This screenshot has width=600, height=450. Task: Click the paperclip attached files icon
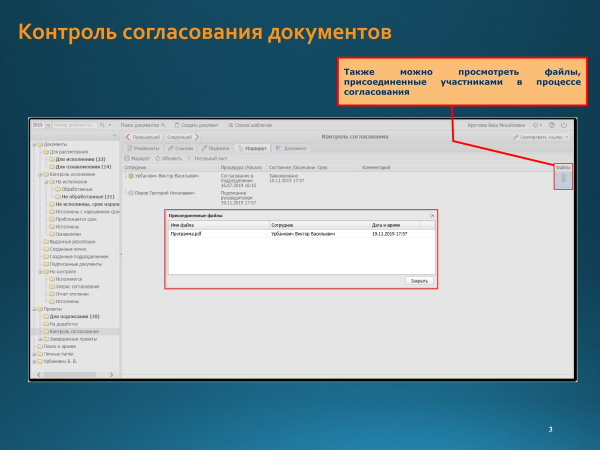pos(562,179)
